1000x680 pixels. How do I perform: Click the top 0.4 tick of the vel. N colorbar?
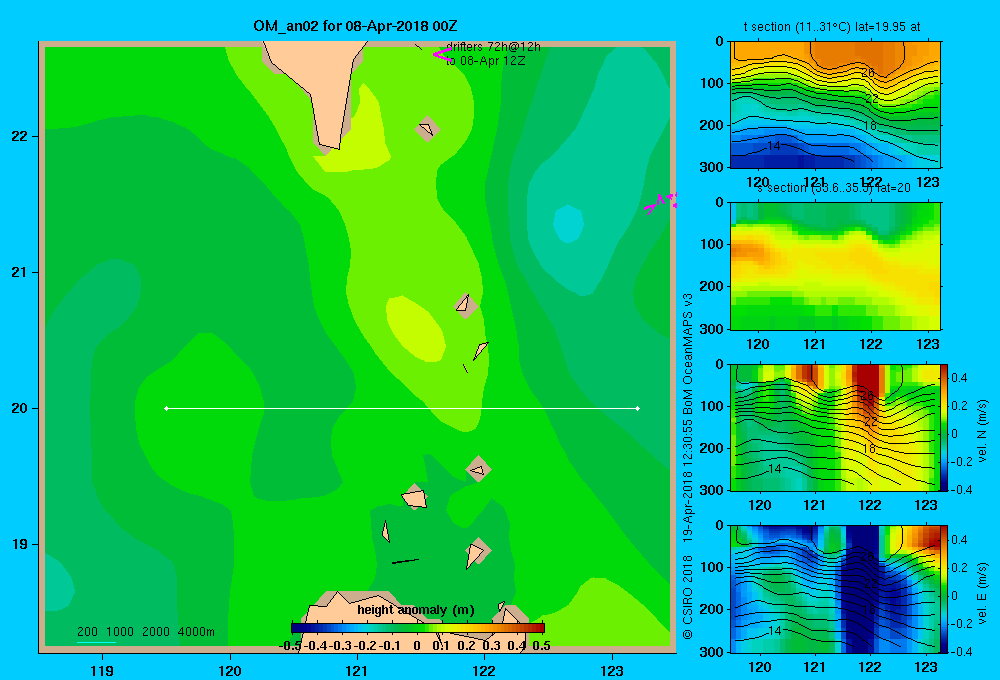959,378
